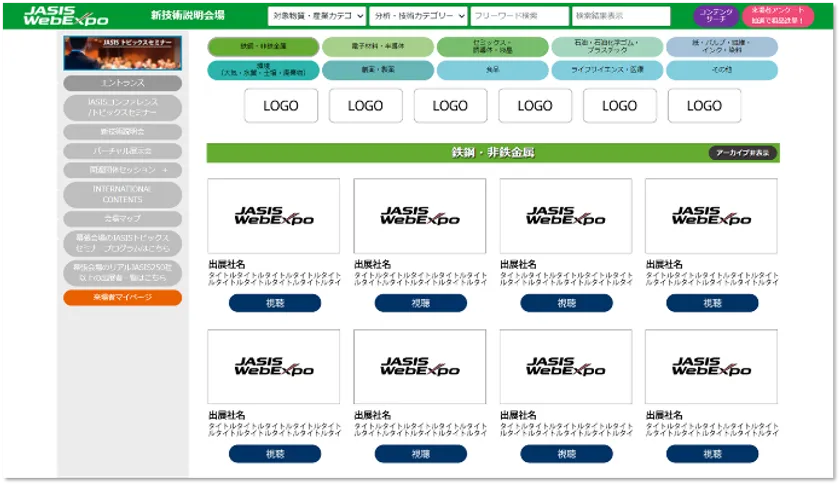Open JASISコンファレンス/トピックスセミナー sidebar item
840x485 pixels.
123,107
